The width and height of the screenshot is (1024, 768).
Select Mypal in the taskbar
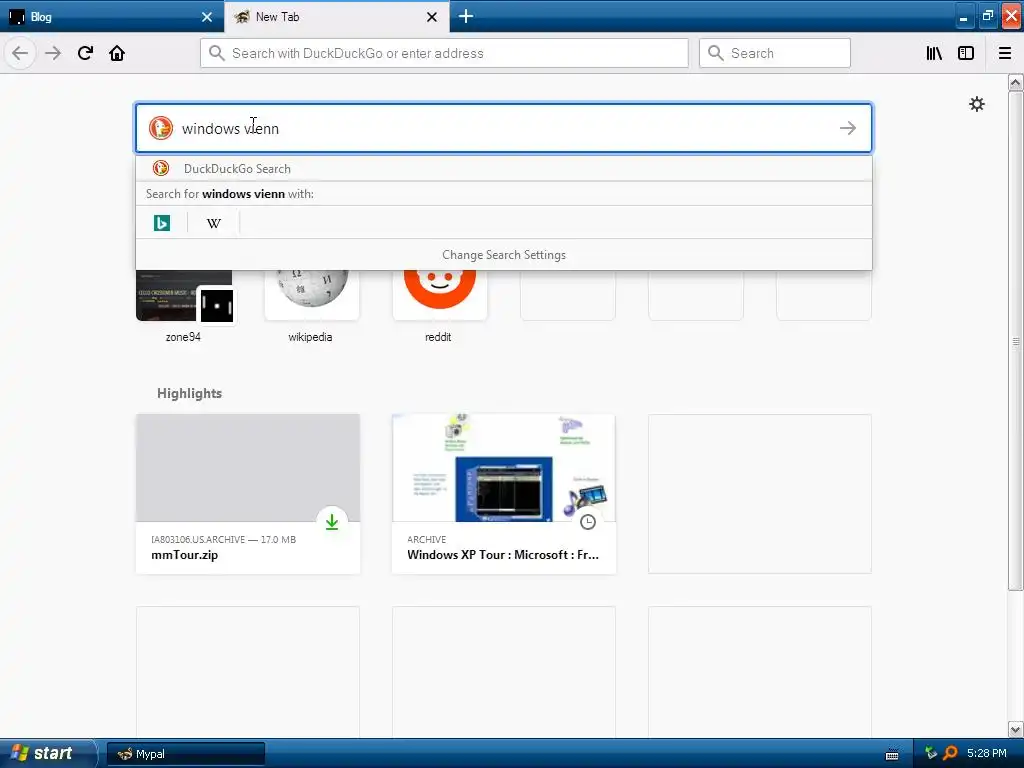coord(186,754)
